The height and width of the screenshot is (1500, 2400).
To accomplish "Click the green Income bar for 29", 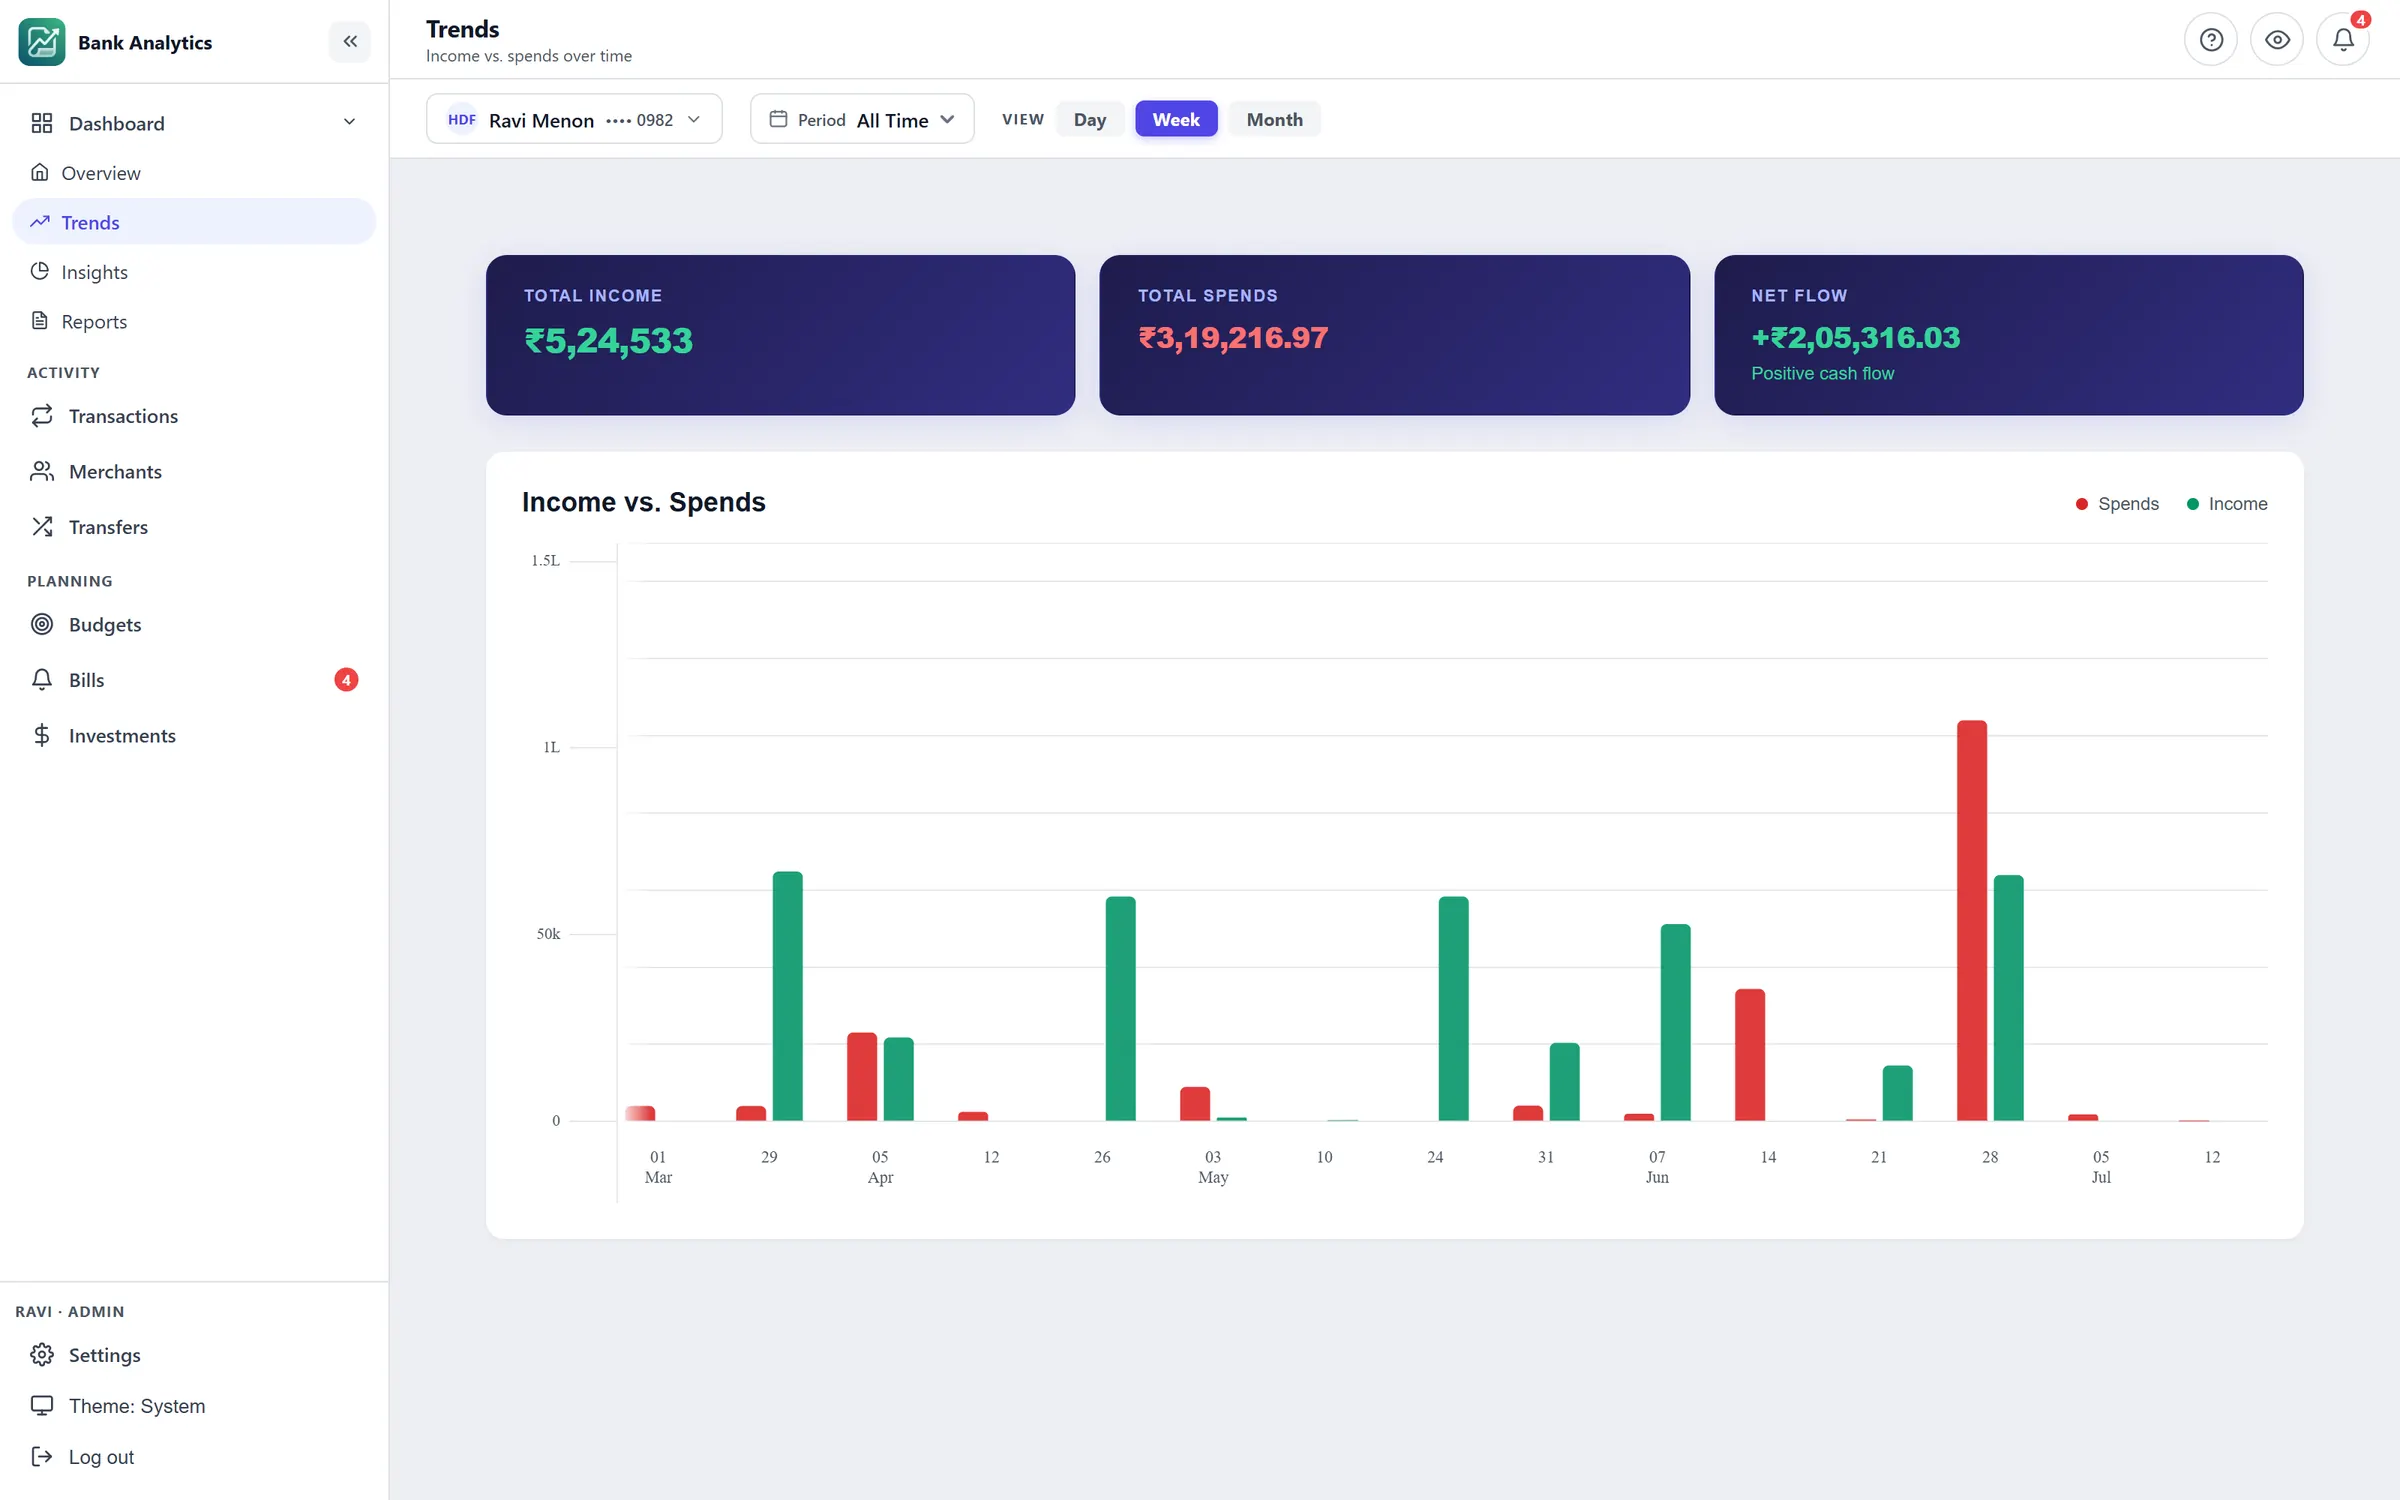I will 788,996.
